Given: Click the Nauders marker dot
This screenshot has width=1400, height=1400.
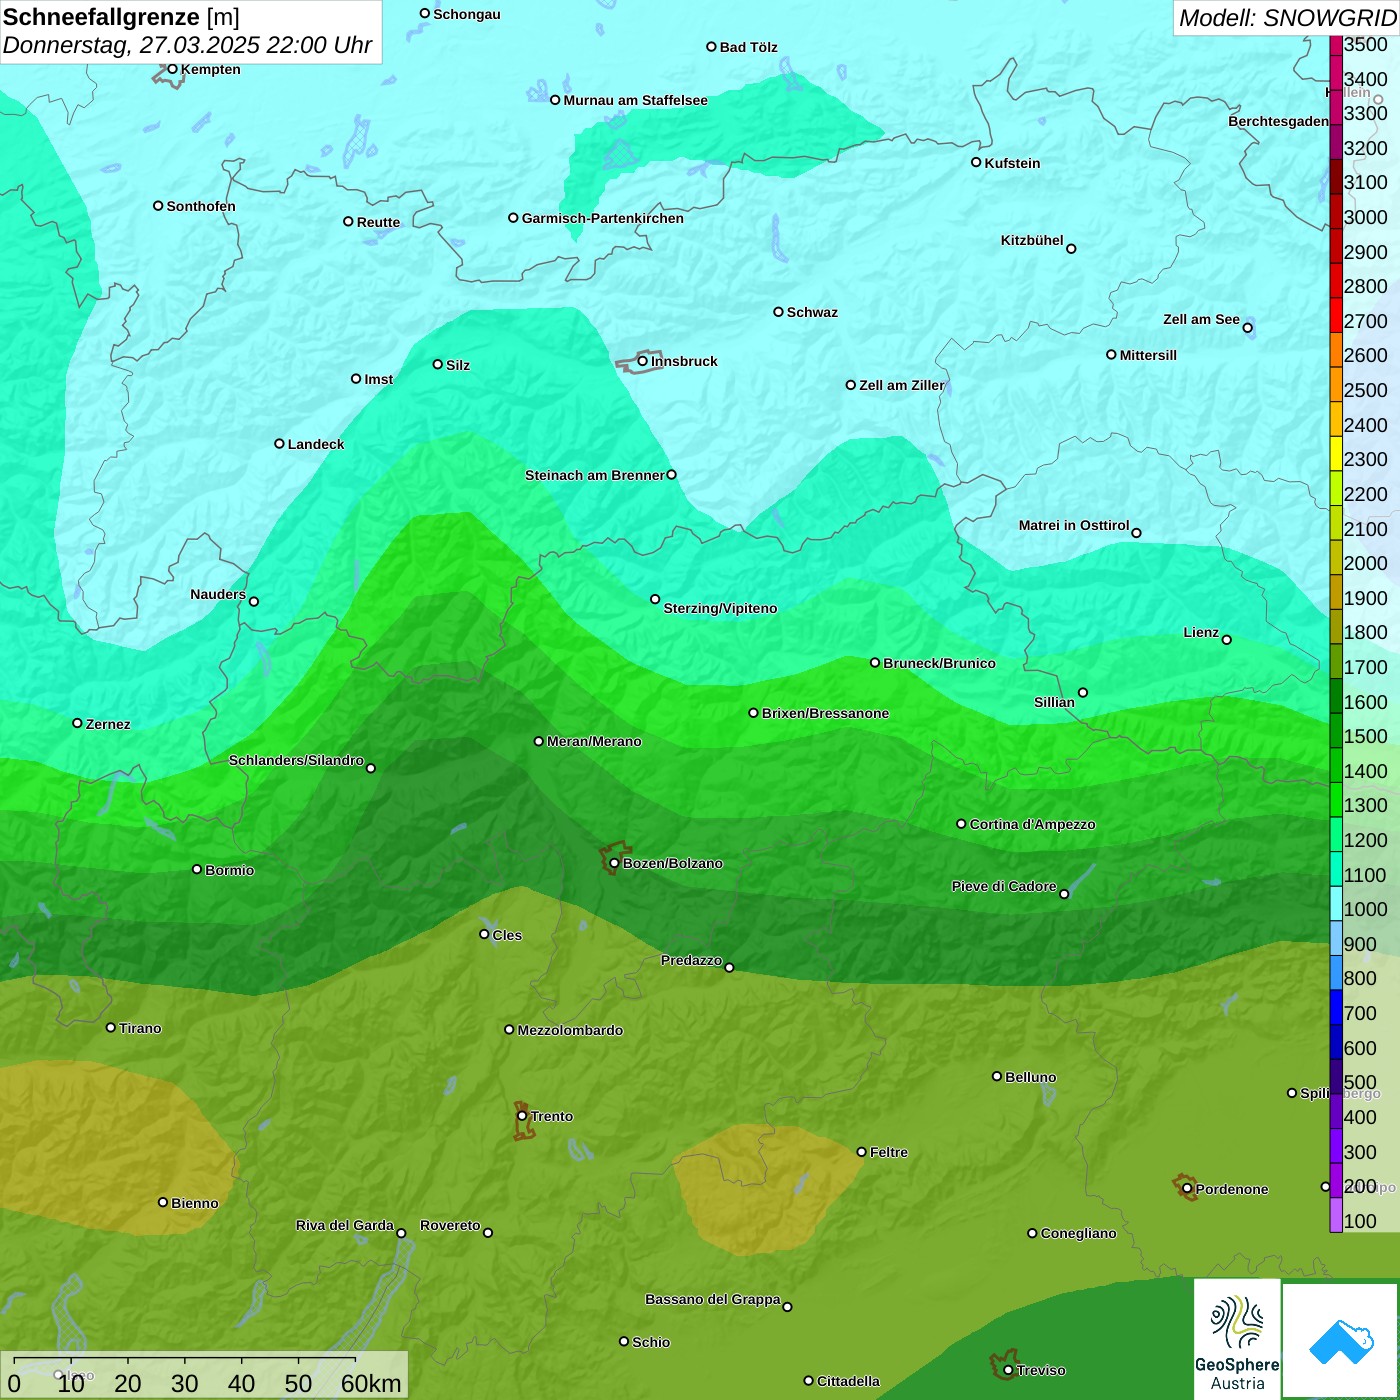Looking at the screenshot, I should pos(254,601).
